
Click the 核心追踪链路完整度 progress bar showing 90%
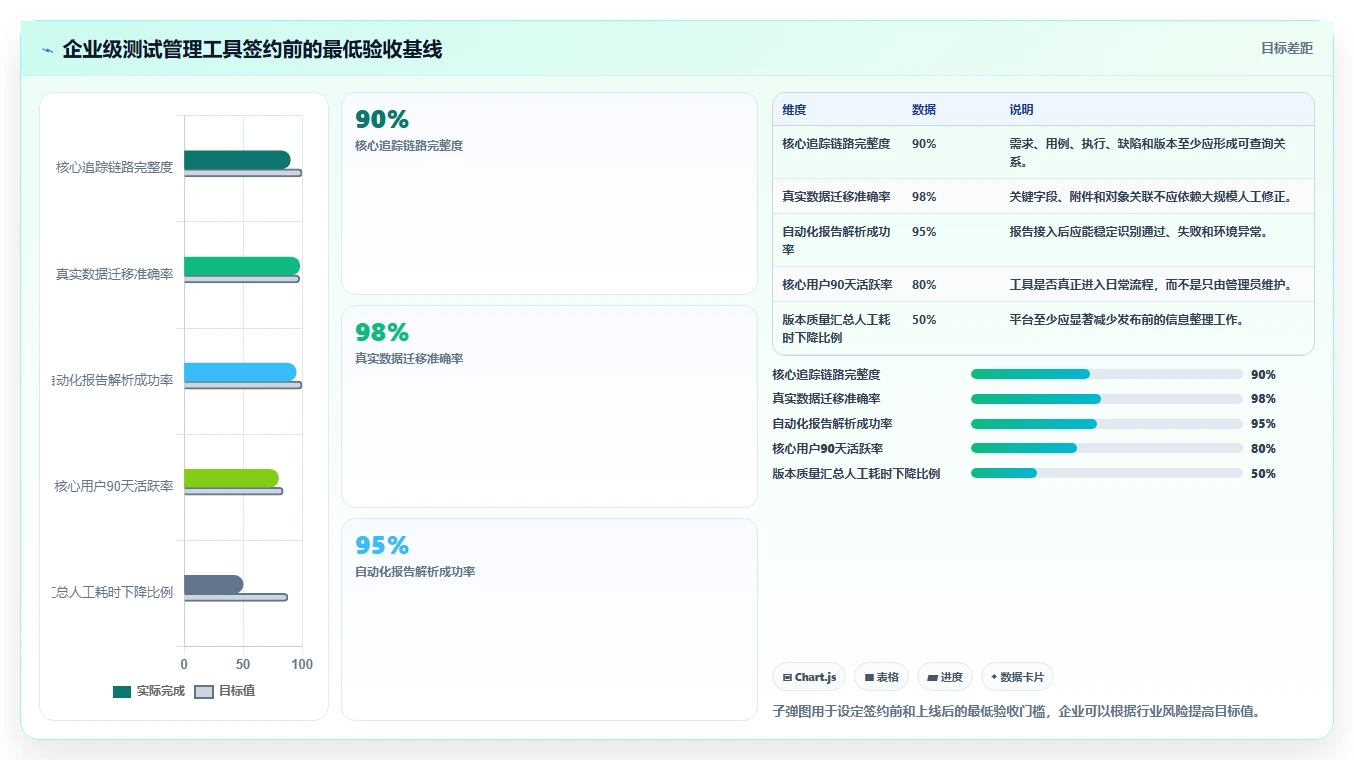click(x=1107, y=374)
